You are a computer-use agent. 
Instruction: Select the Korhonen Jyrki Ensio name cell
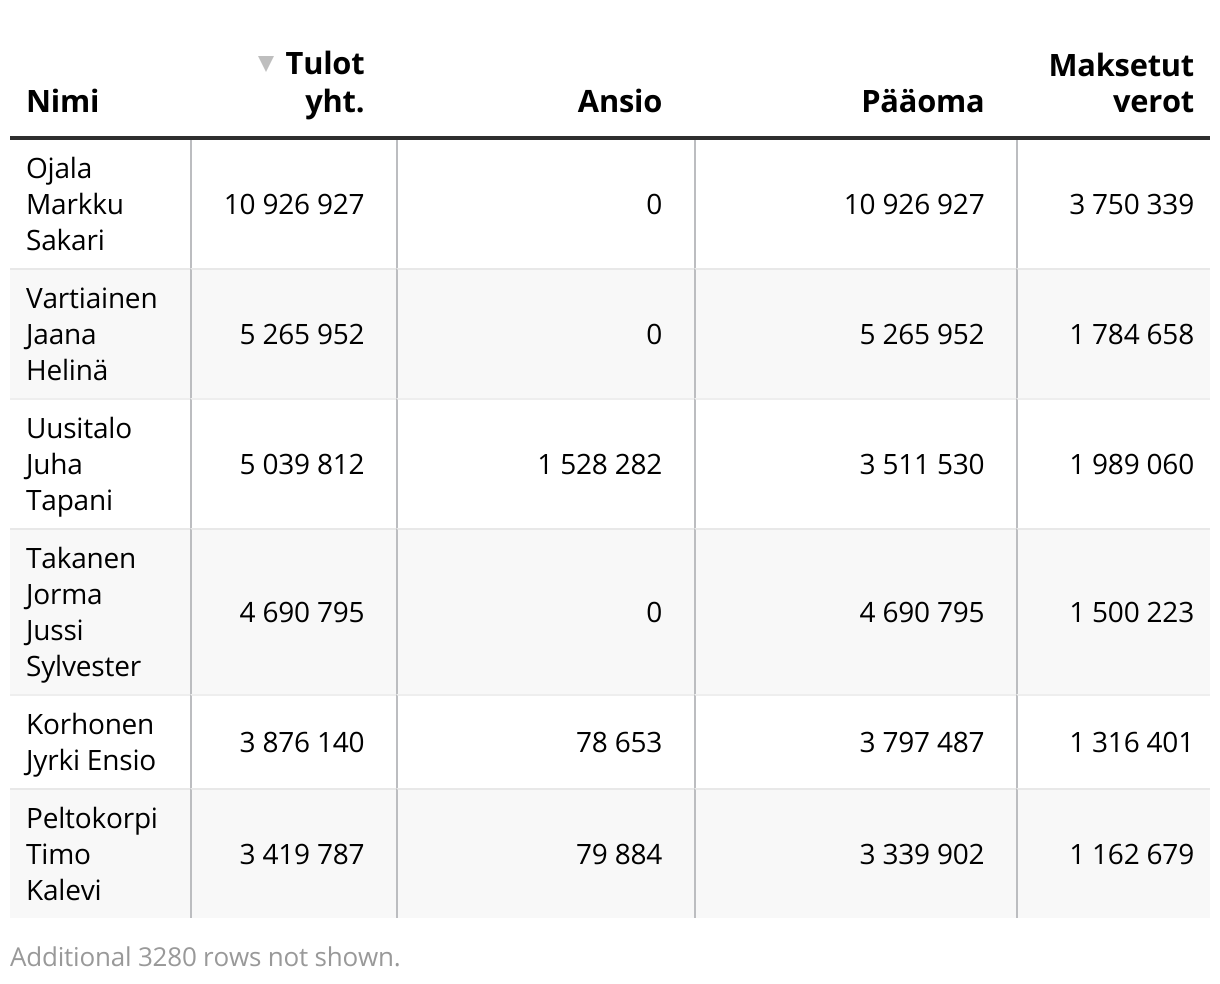[91, 742]
